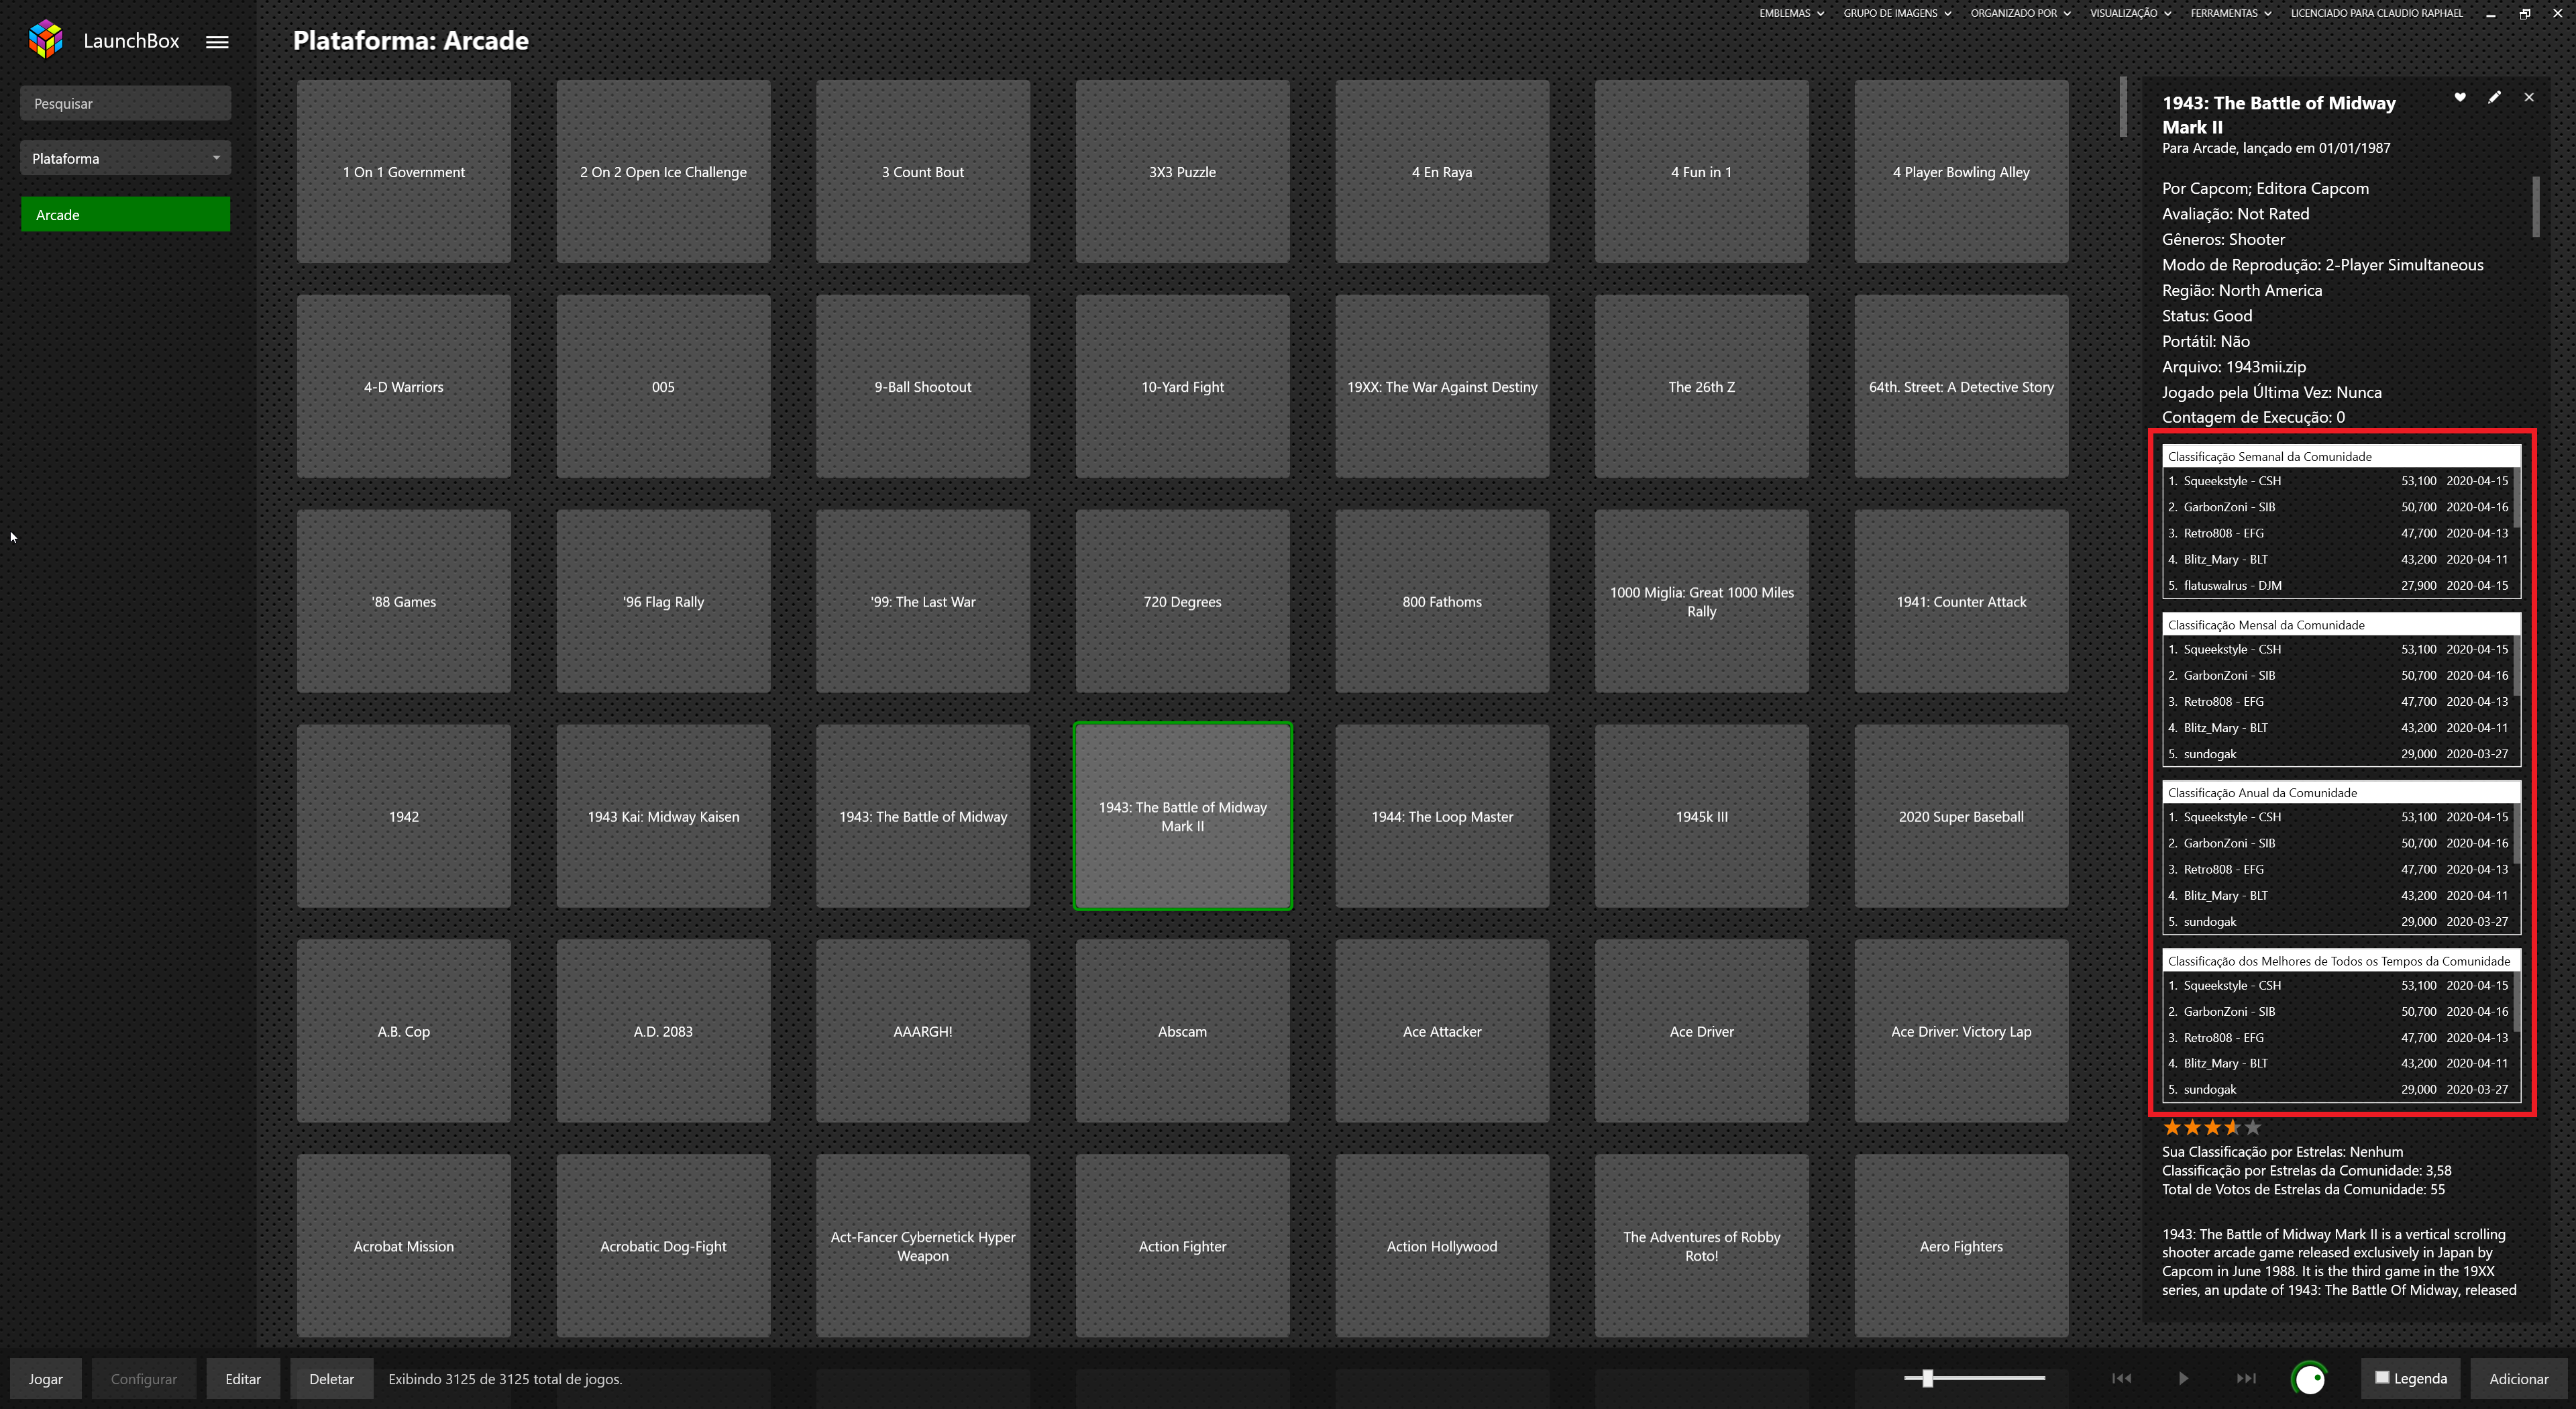
Task: Select the Aero Fighters tile
Action: [1961, 1246]
